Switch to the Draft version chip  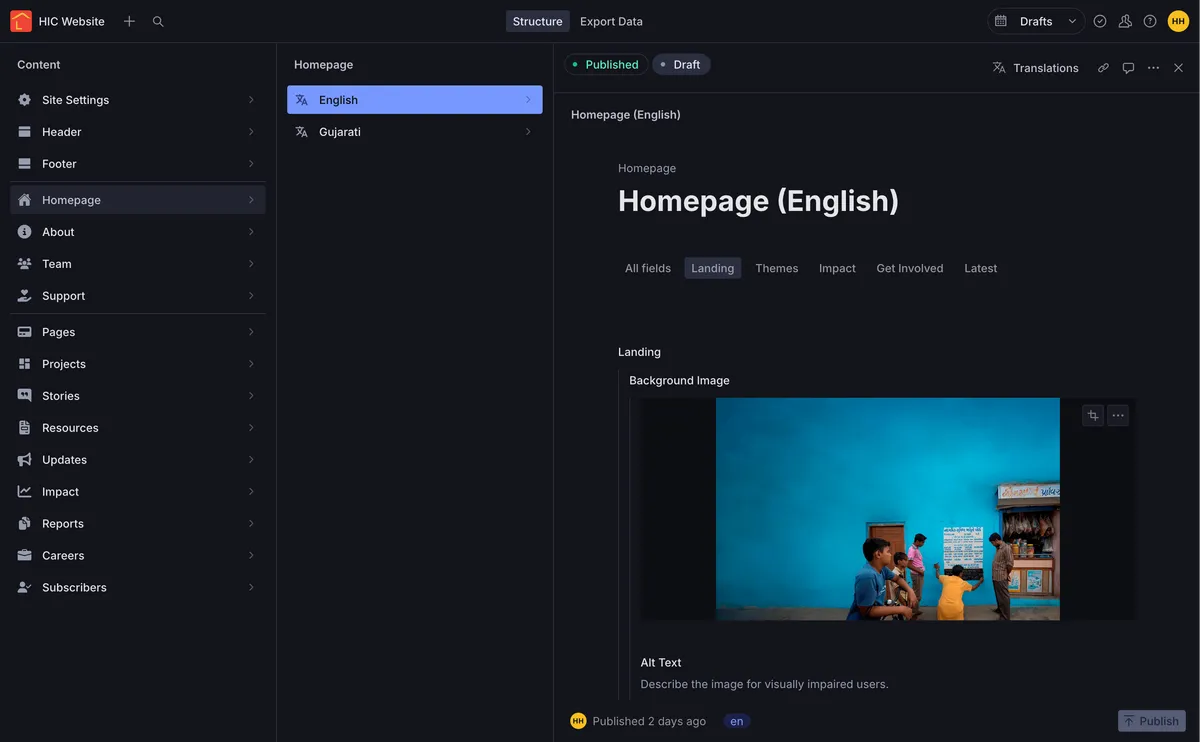pyautogui.click(x=681, y=63)
